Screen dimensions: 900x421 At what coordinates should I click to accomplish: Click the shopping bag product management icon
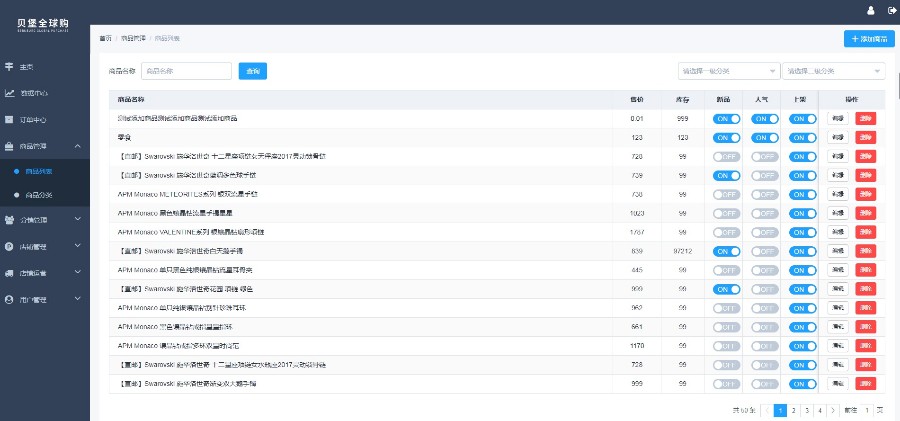9,146
